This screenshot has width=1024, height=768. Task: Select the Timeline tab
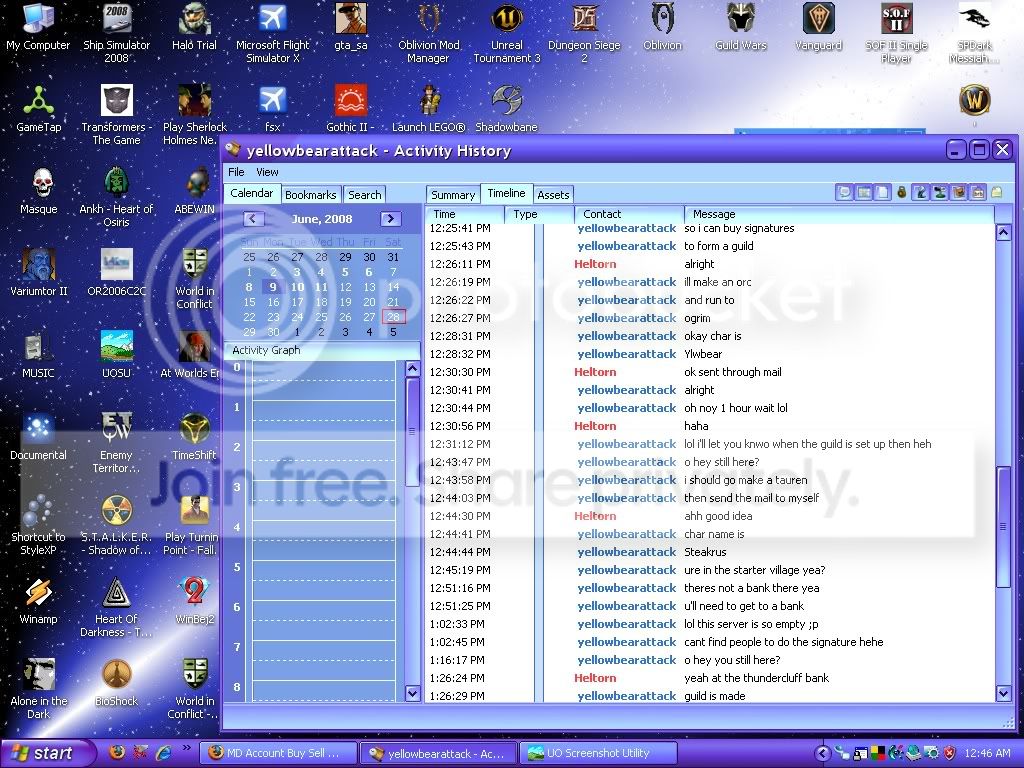click(x=506, y=193)
